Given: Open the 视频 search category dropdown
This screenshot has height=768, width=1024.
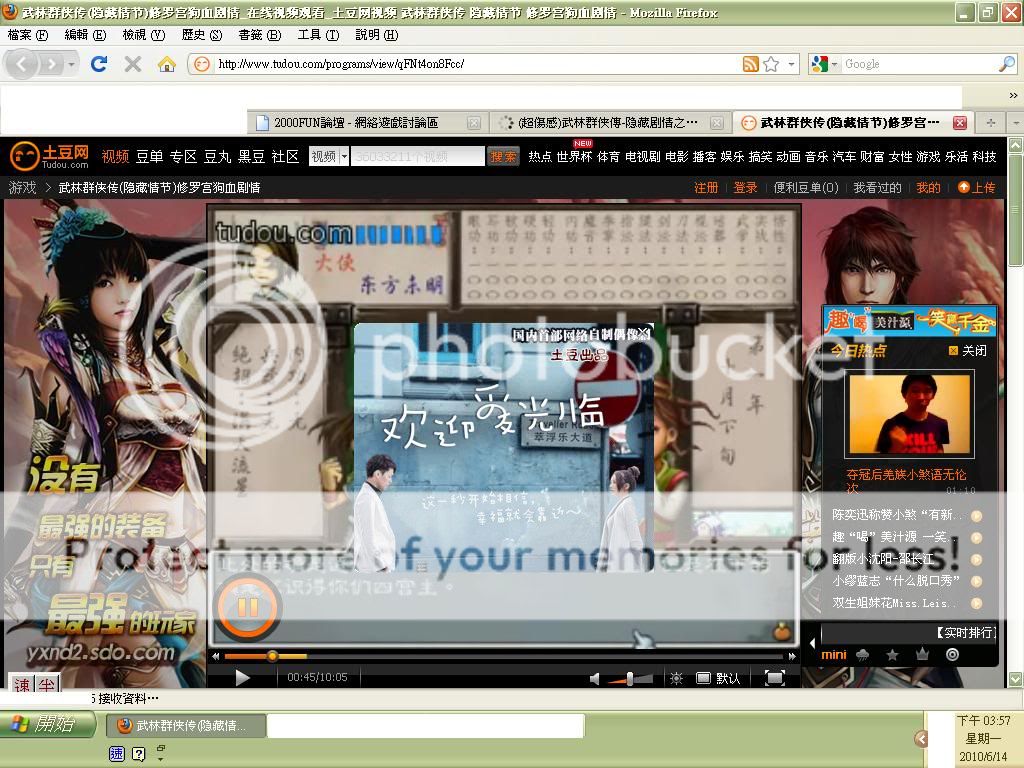Looking at the screenshot, I should pos(329,157).
